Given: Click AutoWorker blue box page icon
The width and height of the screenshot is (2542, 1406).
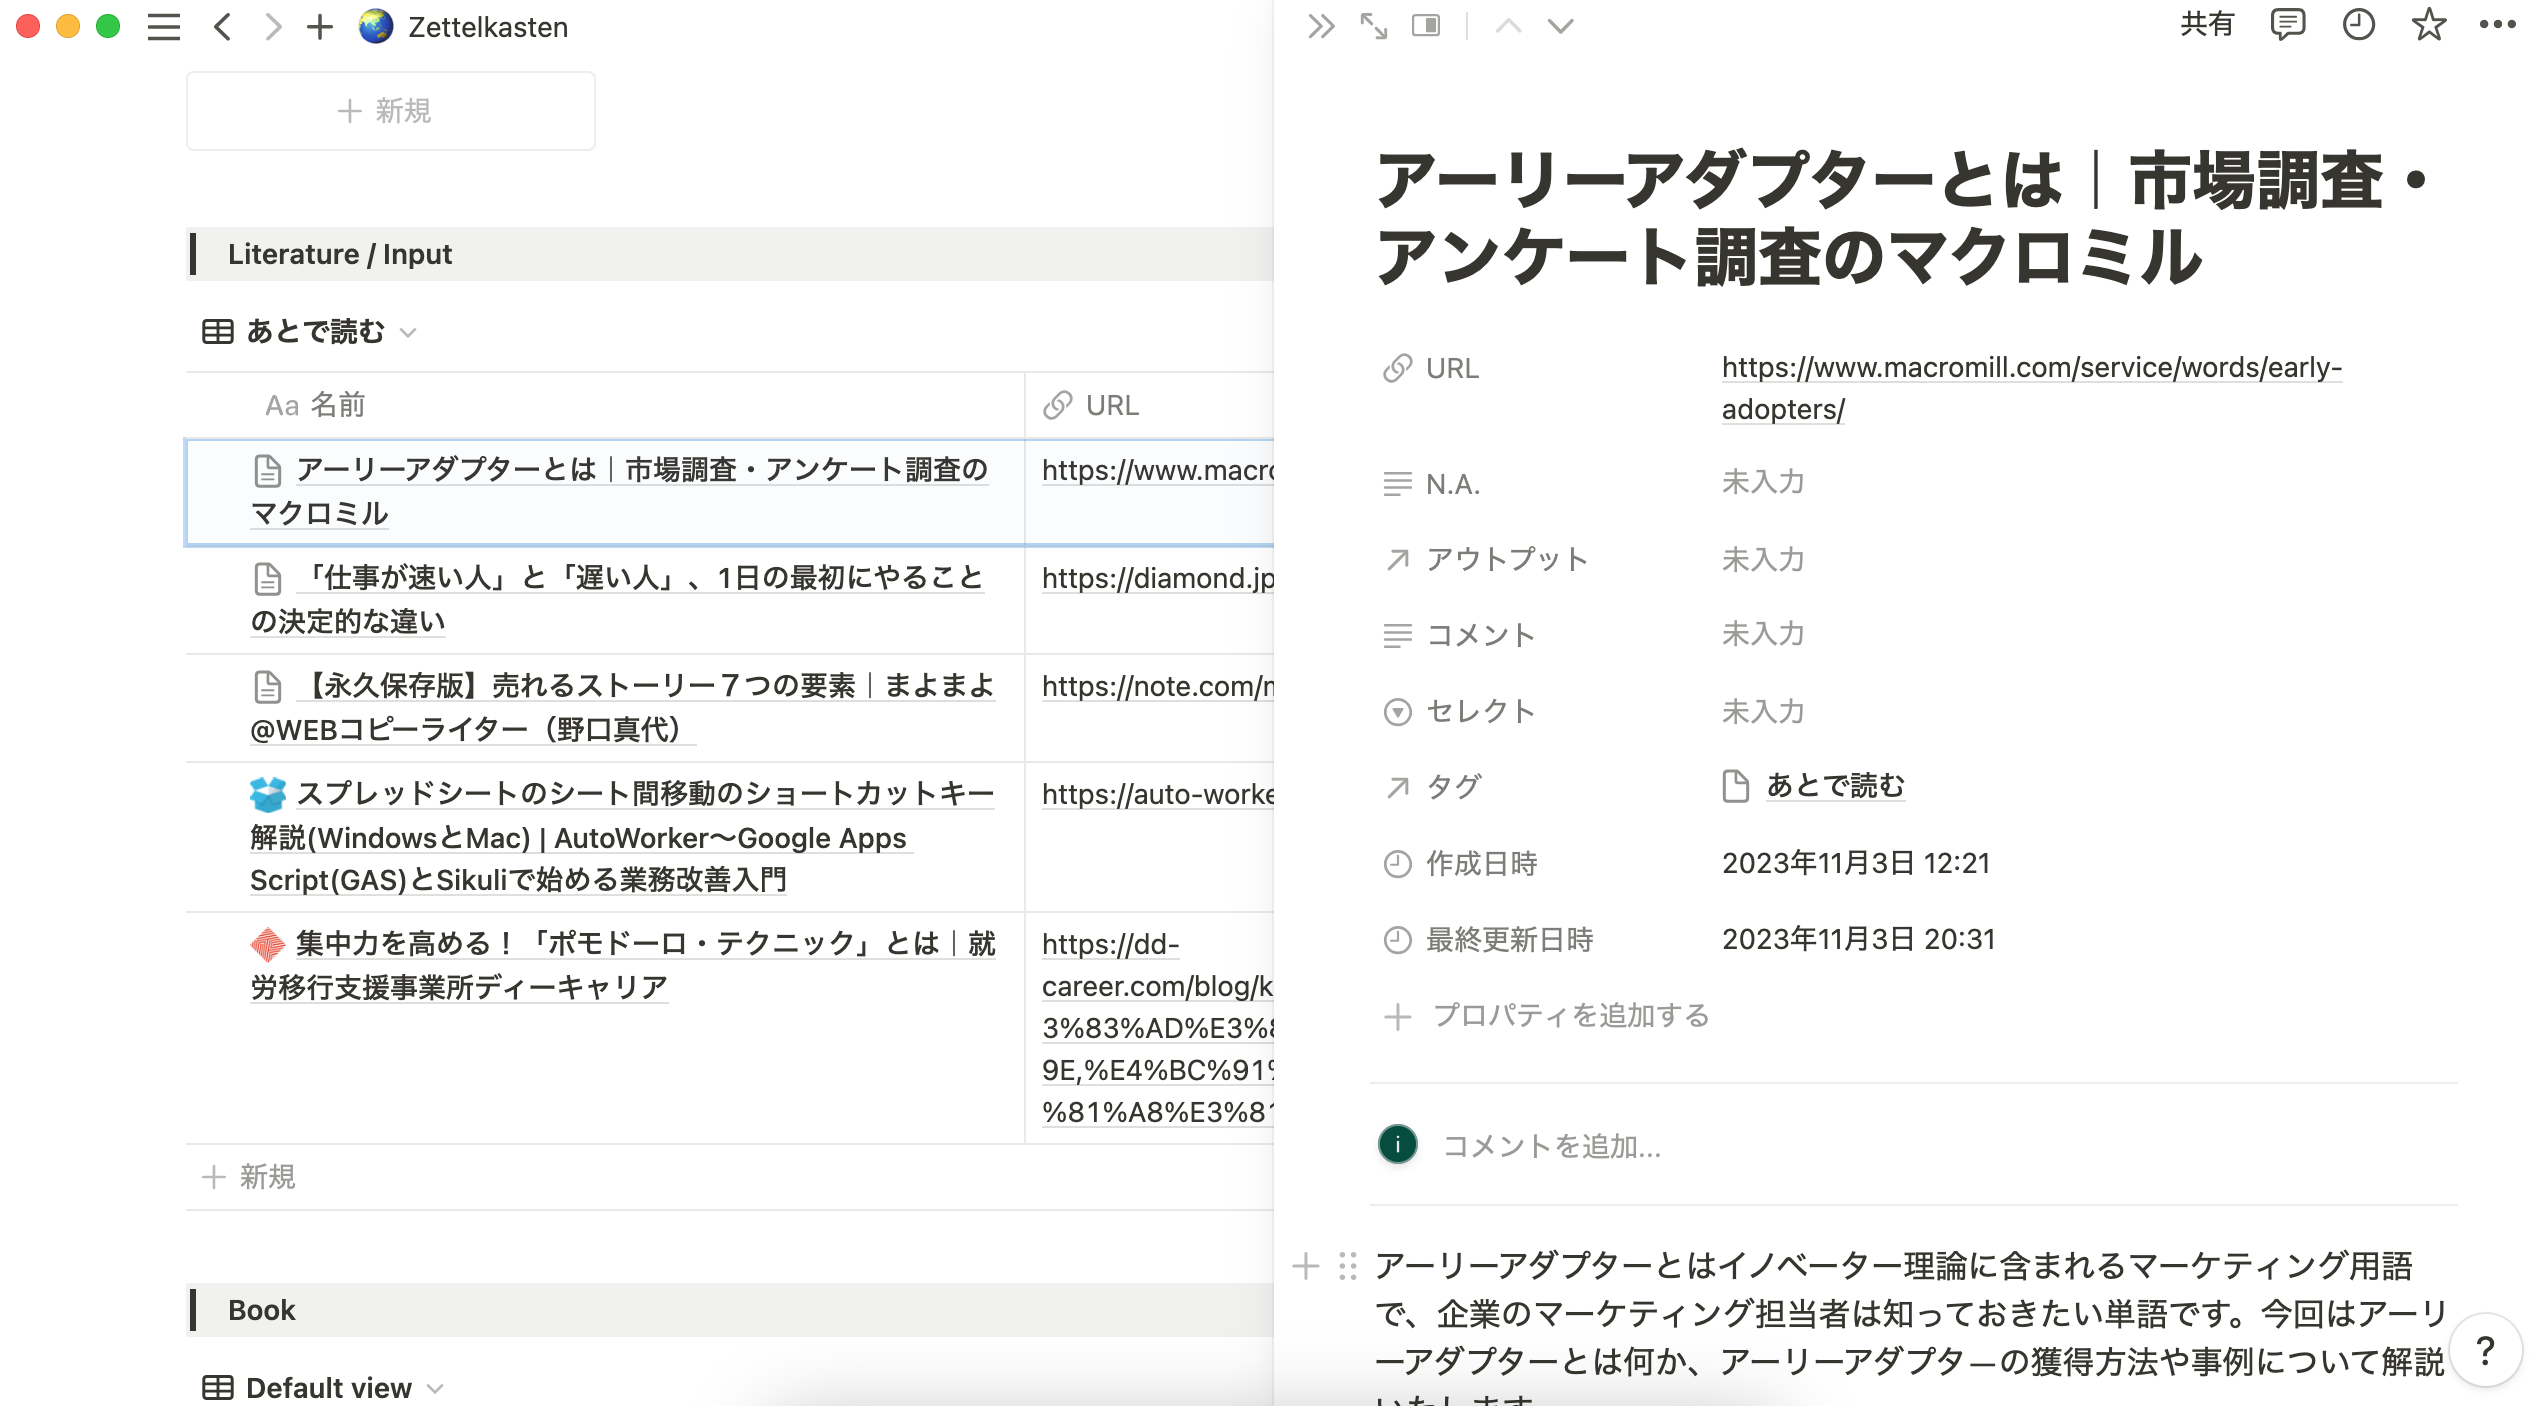Looking at the screenshot, I should 268,794.
